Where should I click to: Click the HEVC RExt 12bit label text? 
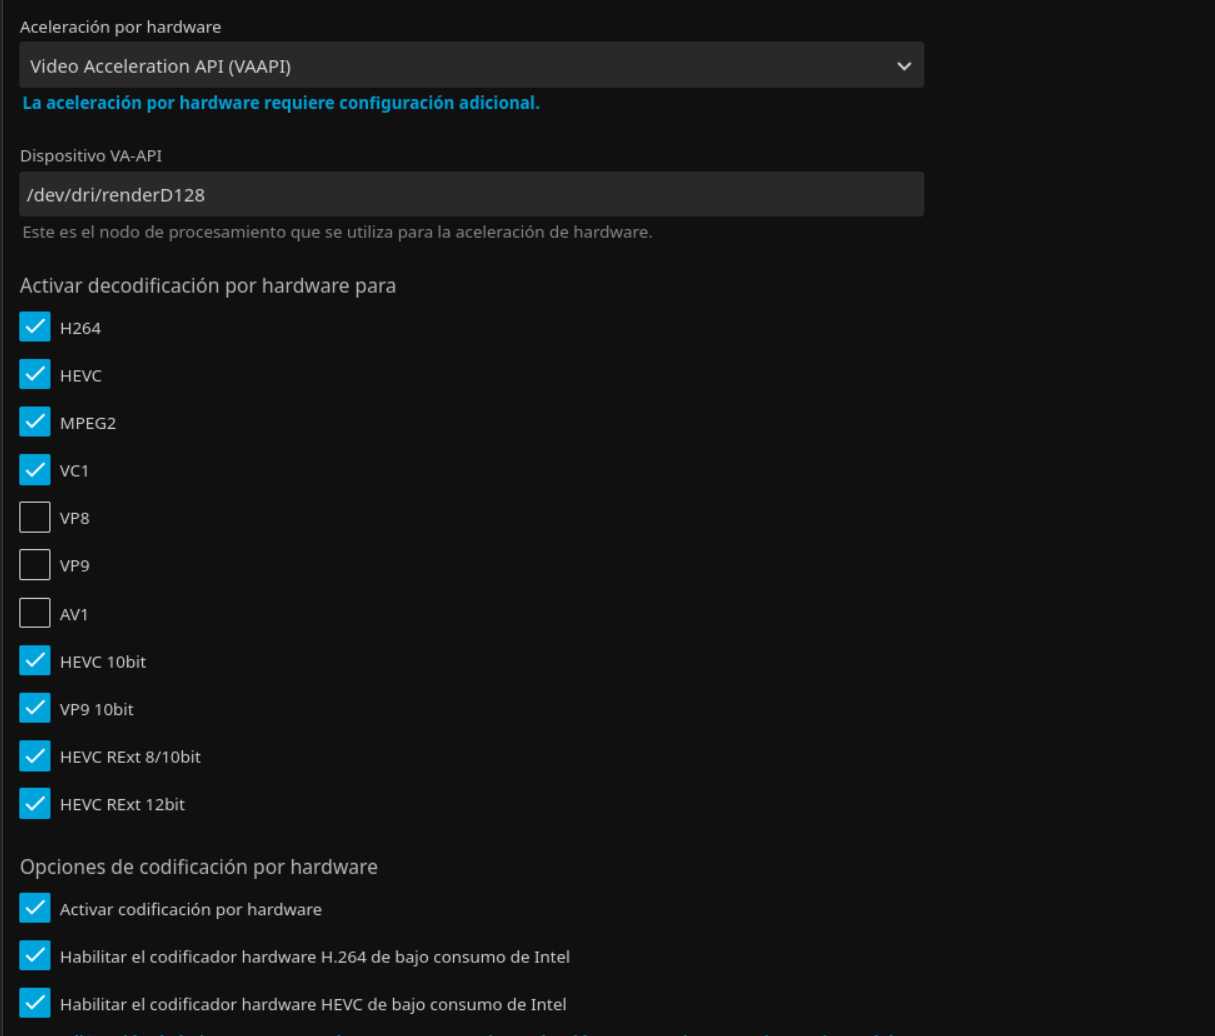[122, 804]
